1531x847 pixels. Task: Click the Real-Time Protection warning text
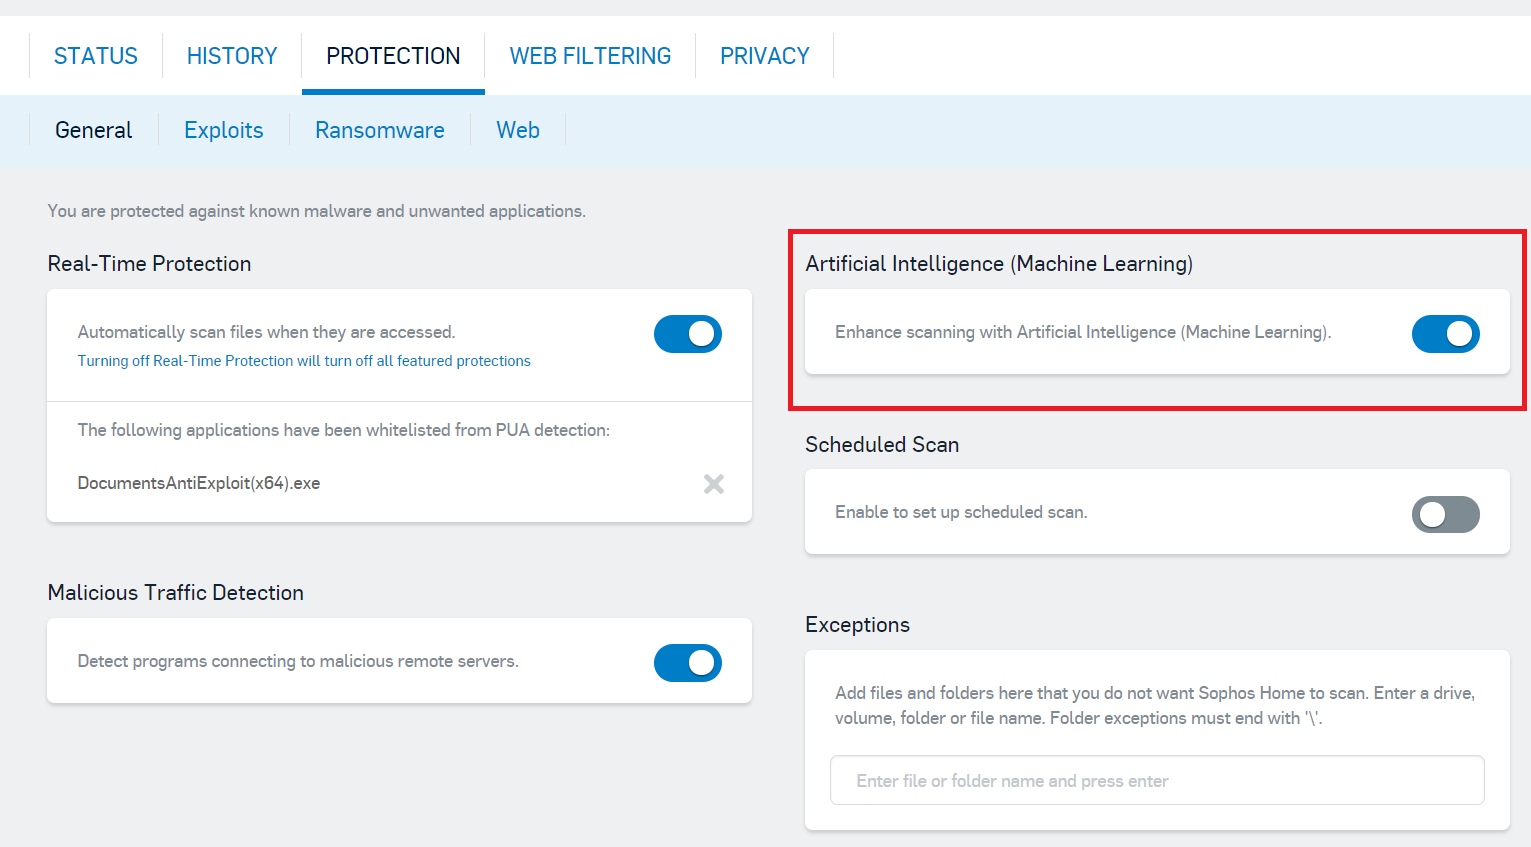point(304,361)
